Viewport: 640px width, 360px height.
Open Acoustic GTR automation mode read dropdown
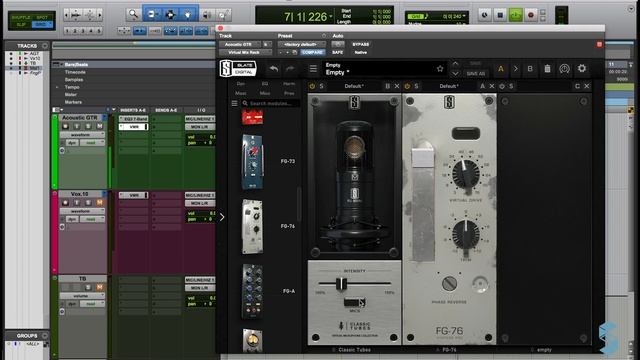(92, 142)
